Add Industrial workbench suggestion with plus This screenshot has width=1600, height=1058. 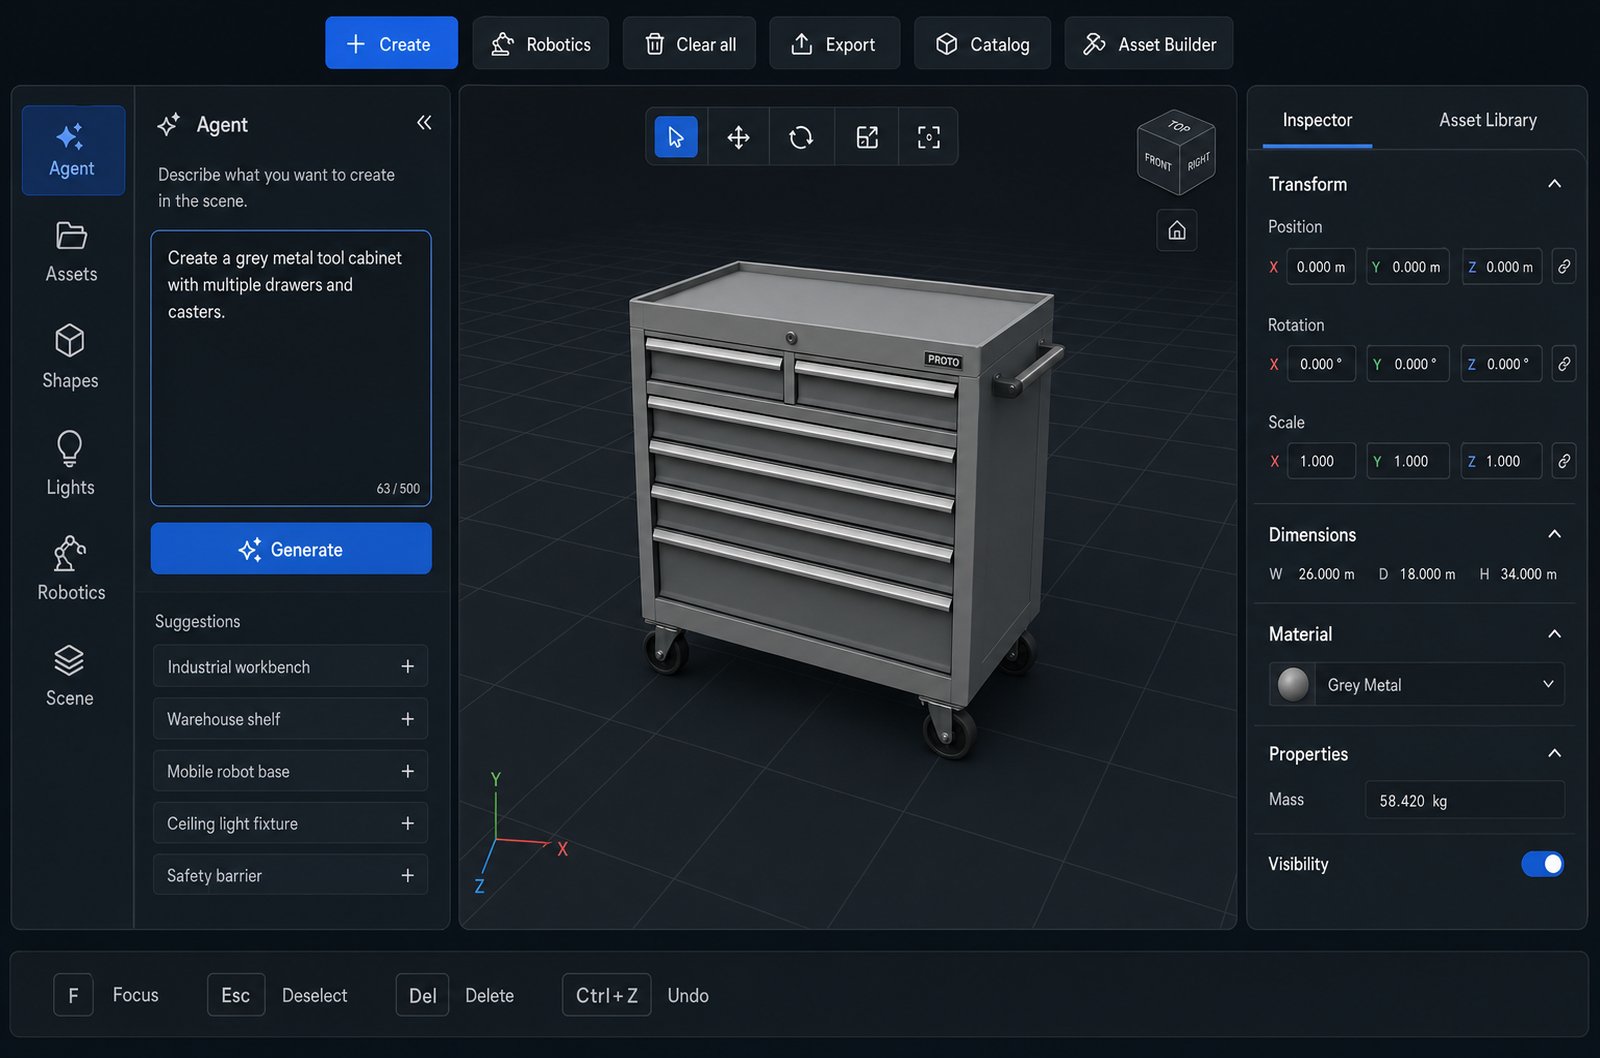(407, 666)
